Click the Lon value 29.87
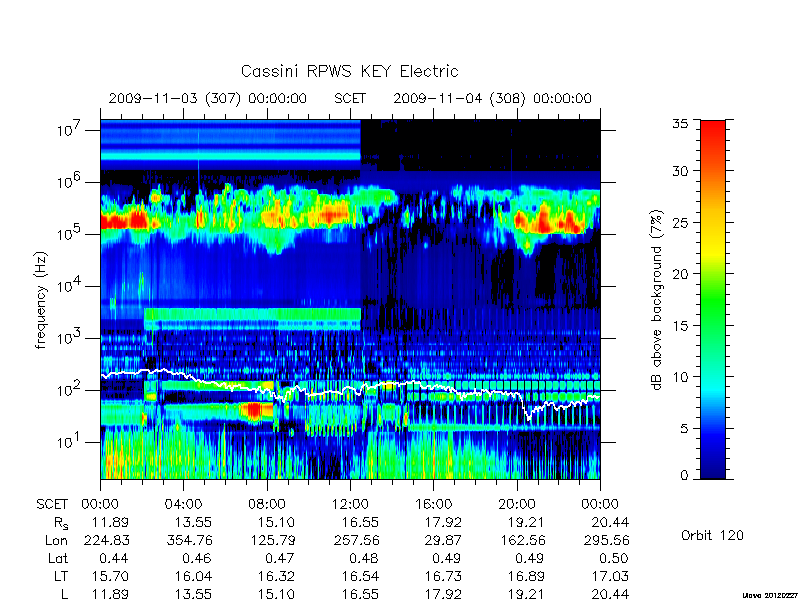This screenshot has height=600, width=800. coord(443,540)
